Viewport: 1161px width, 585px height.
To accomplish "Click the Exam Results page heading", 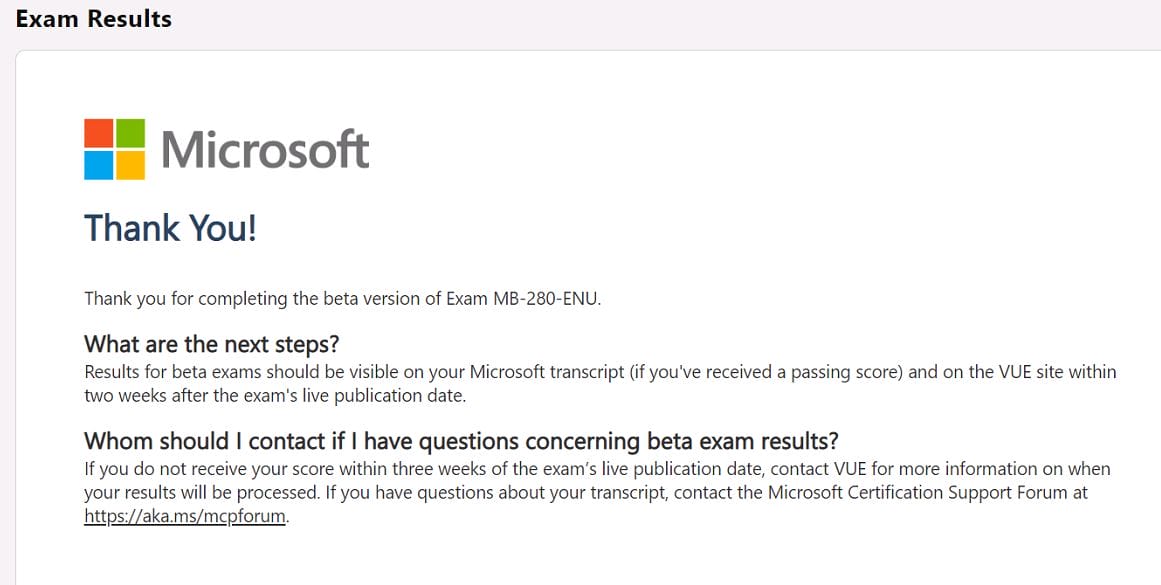I will [x=93, y=19].
